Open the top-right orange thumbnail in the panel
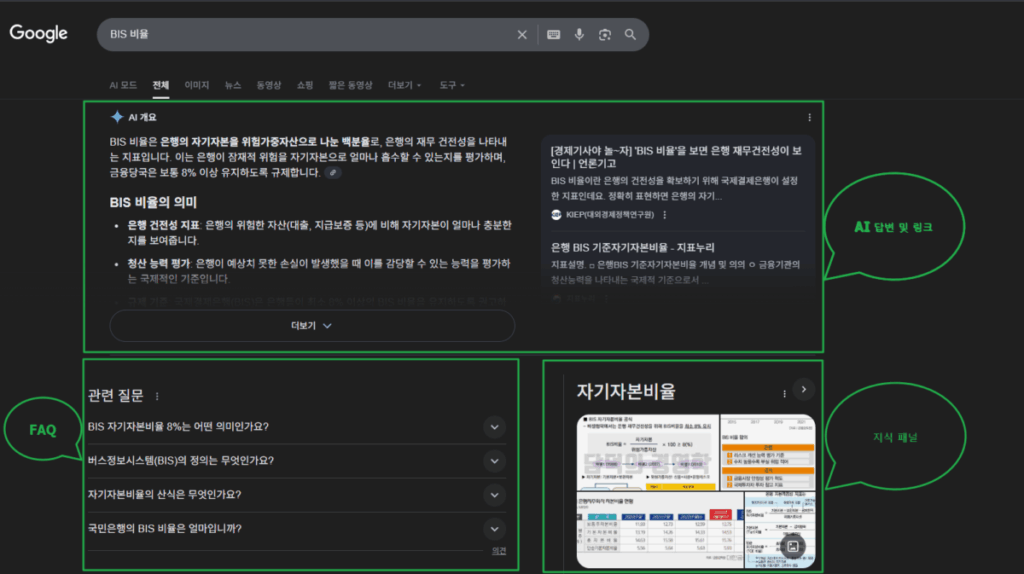 (x=768, y=452)
